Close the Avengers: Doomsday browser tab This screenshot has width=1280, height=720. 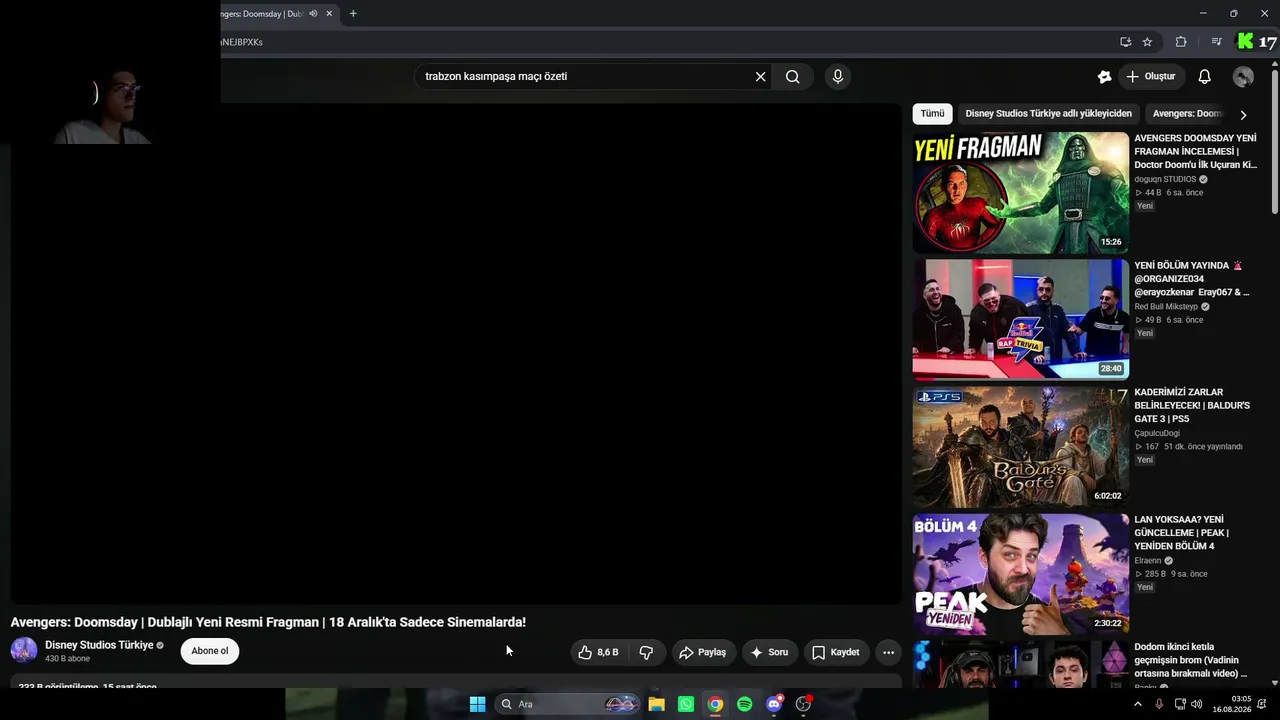click(x=329, y=14)
